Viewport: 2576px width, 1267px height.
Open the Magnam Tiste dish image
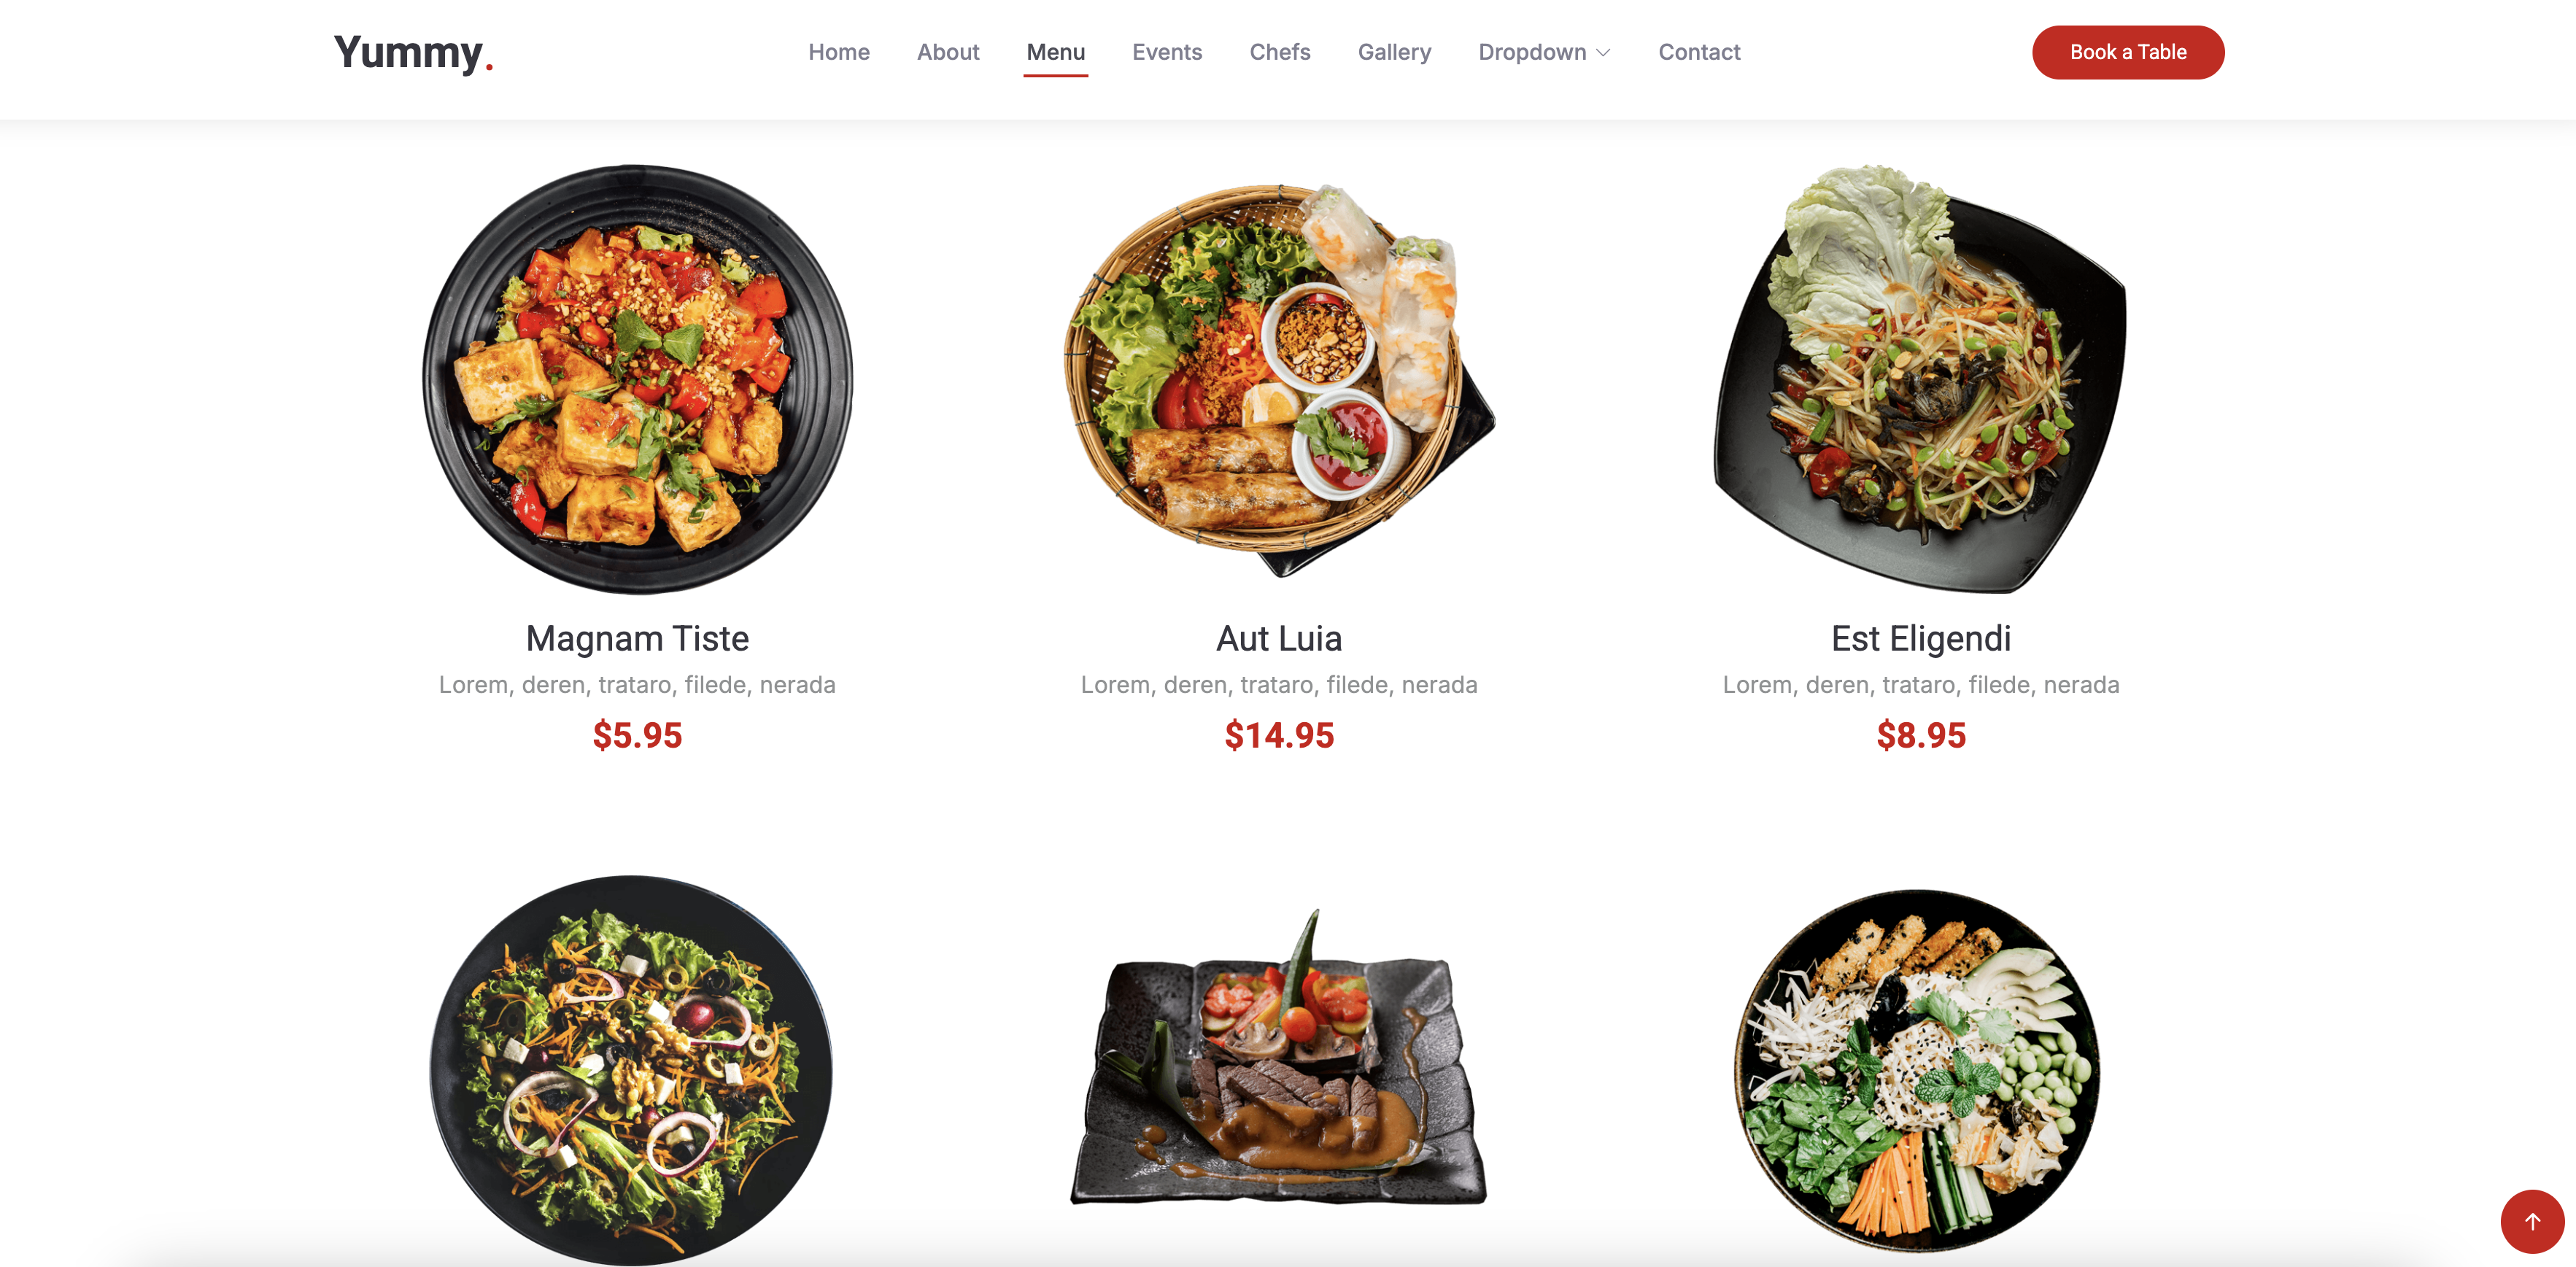(638, 379)
